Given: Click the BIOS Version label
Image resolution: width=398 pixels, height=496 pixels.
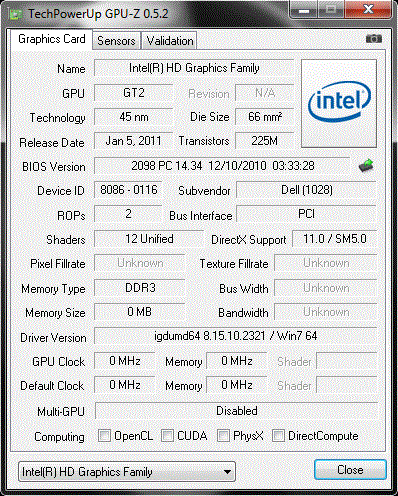Looking at the screenshot, I should tap(54, 167).
